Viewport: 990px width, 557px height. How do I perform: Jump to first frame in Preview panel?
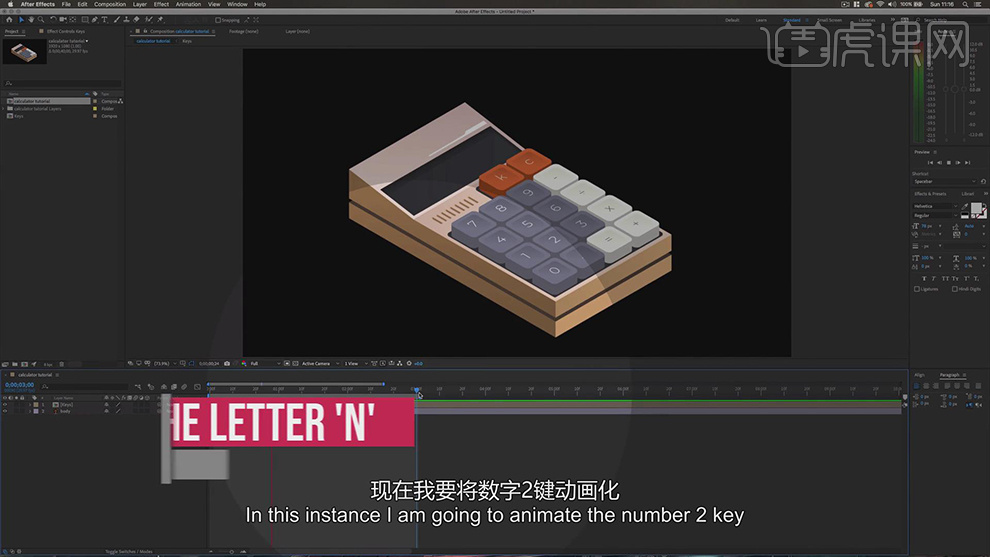click(929, 163)
